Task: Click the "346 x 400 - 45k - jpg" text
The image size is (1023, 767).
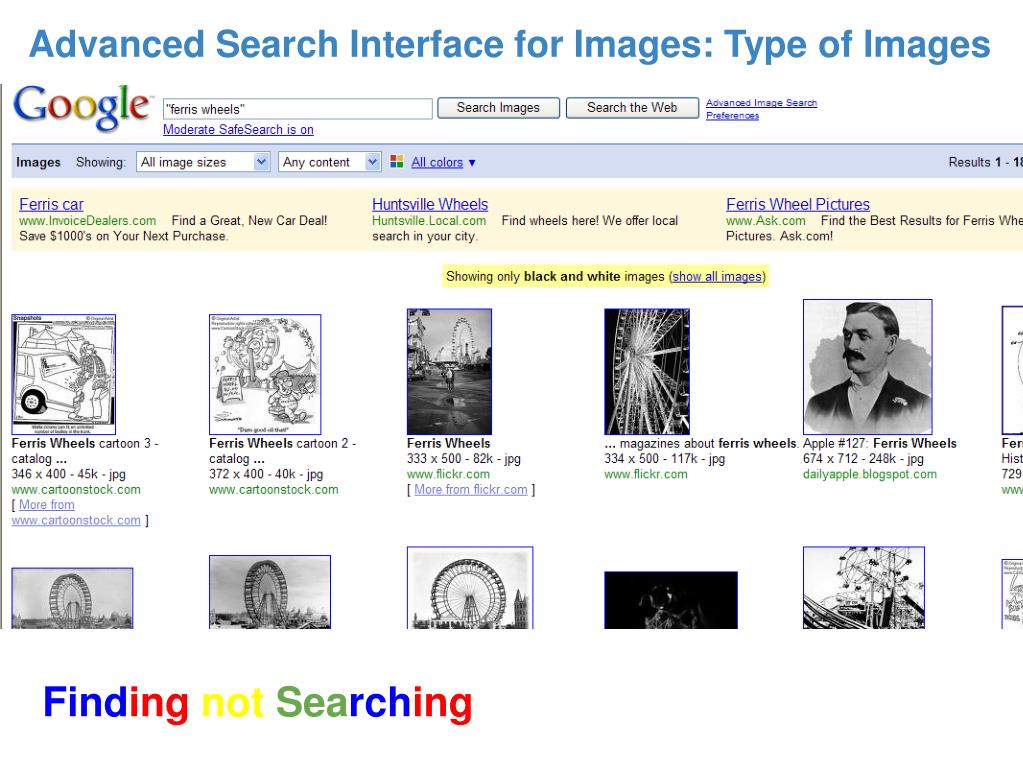Action: (69, 474)
